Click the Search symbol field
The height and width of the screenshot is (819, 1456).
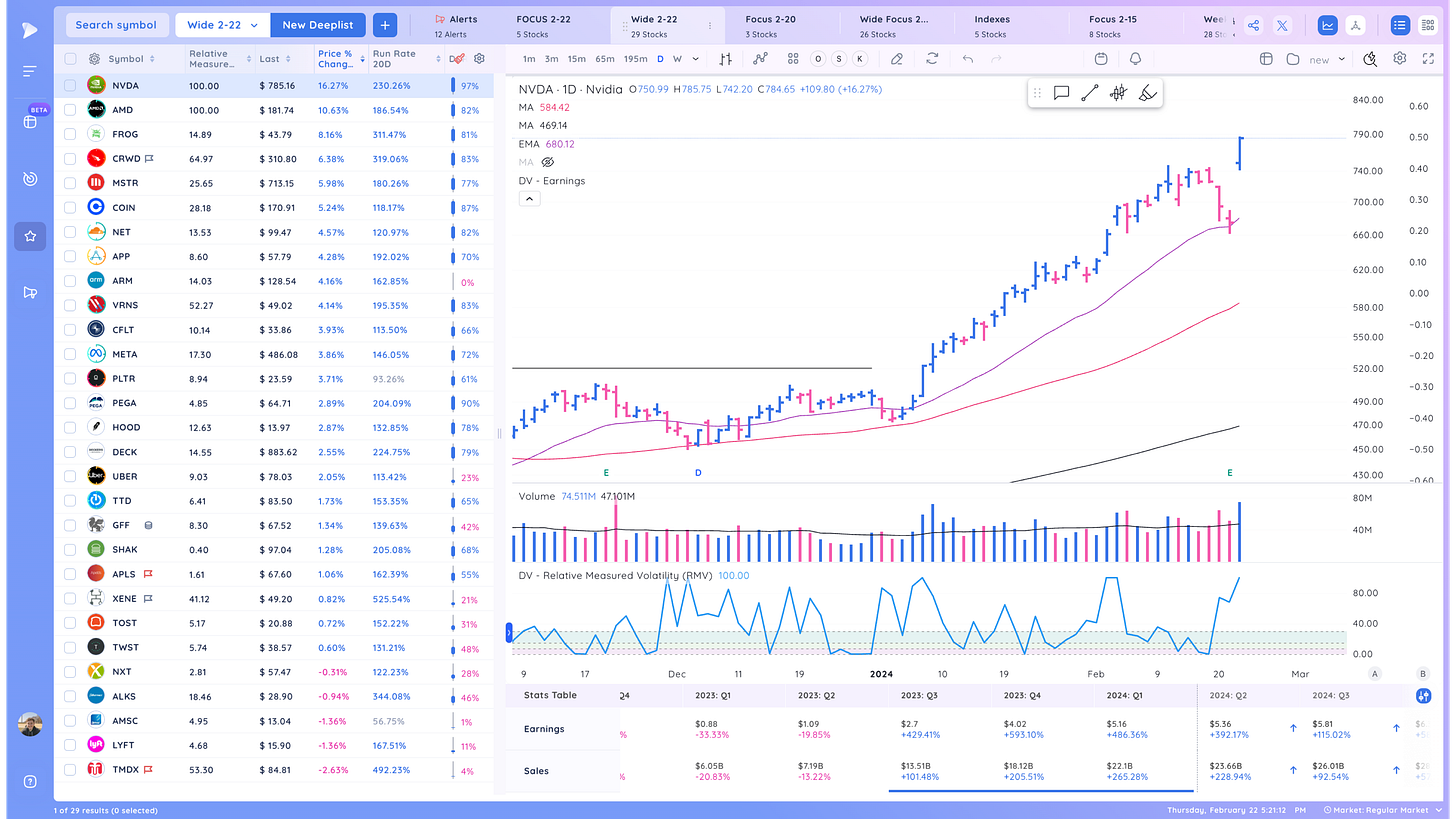tap(116, 25)
